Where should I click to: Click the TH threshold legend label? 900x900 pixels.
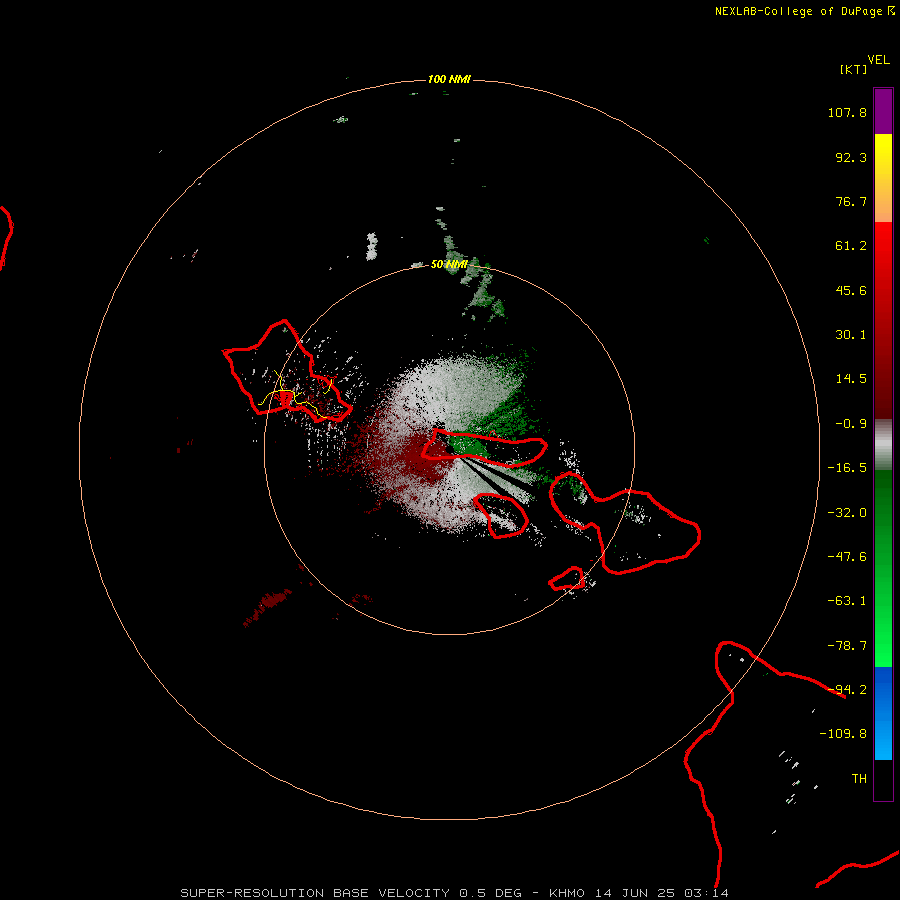point(859,779)
